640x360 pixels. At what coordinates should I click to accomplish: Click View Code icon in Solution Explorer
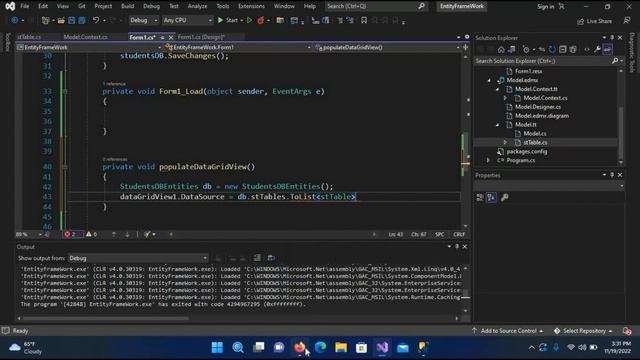pos(587,49)
